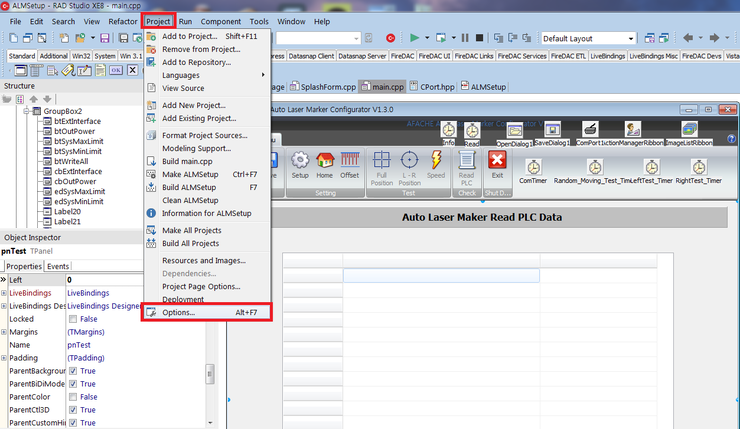Open the back arrow history dropdown
This screenshot has width=740, height=429.
tap(700, 38)
